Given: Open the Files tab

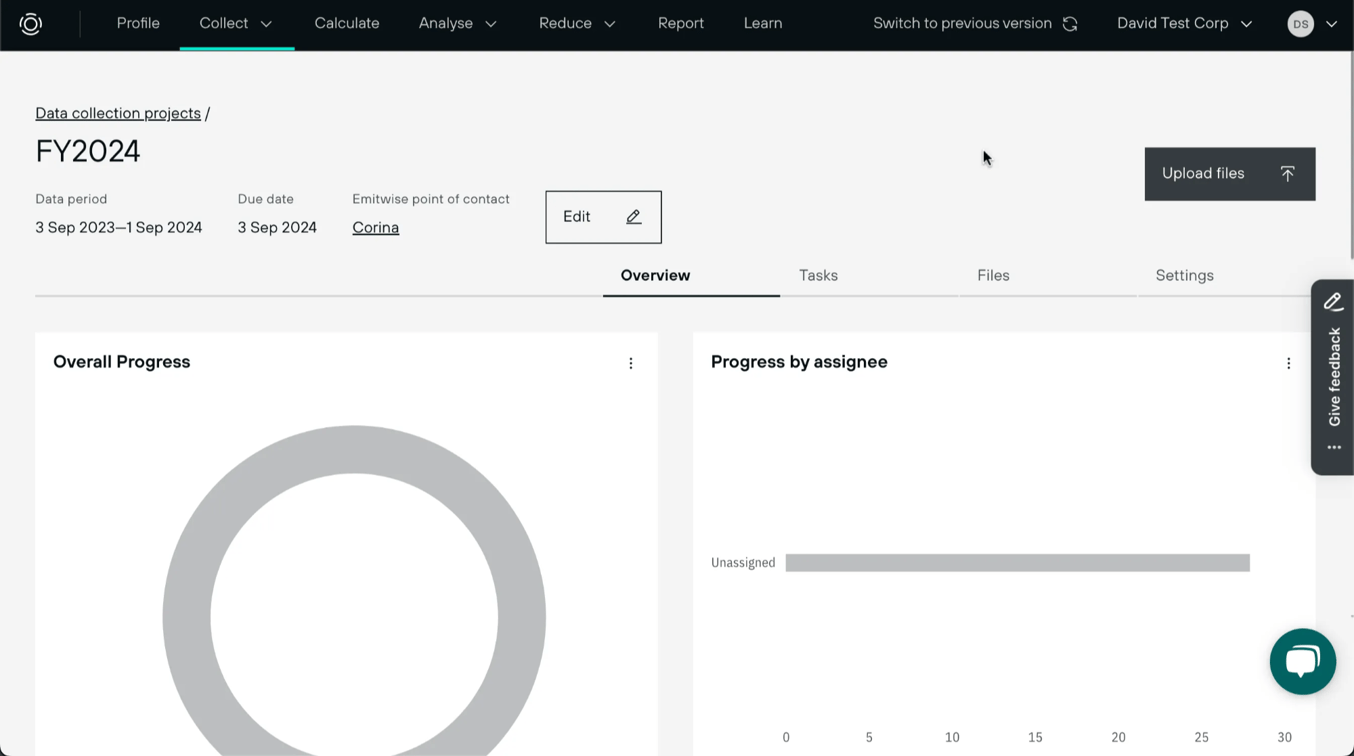Looking at the screenshot, I should pyautogui.click(x=992, y=275).
